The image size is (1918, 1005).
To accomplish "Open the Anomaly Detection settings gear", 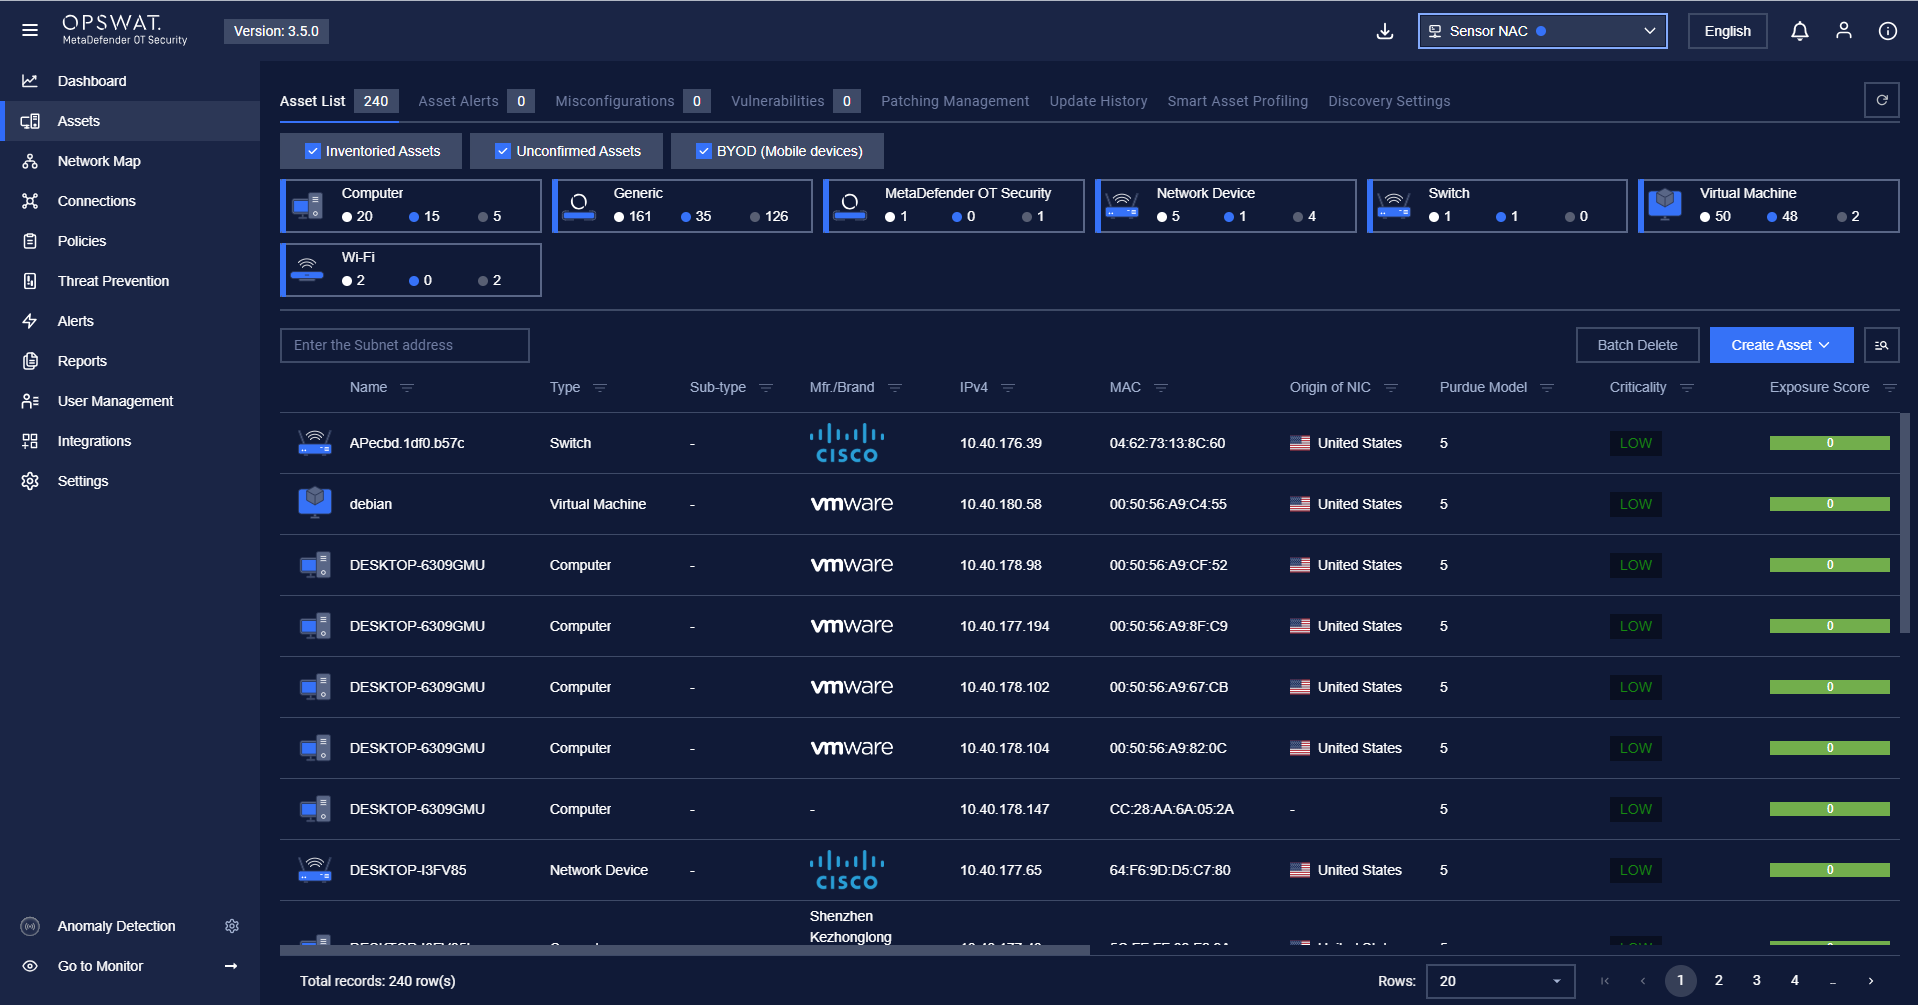I will point(232,926).
